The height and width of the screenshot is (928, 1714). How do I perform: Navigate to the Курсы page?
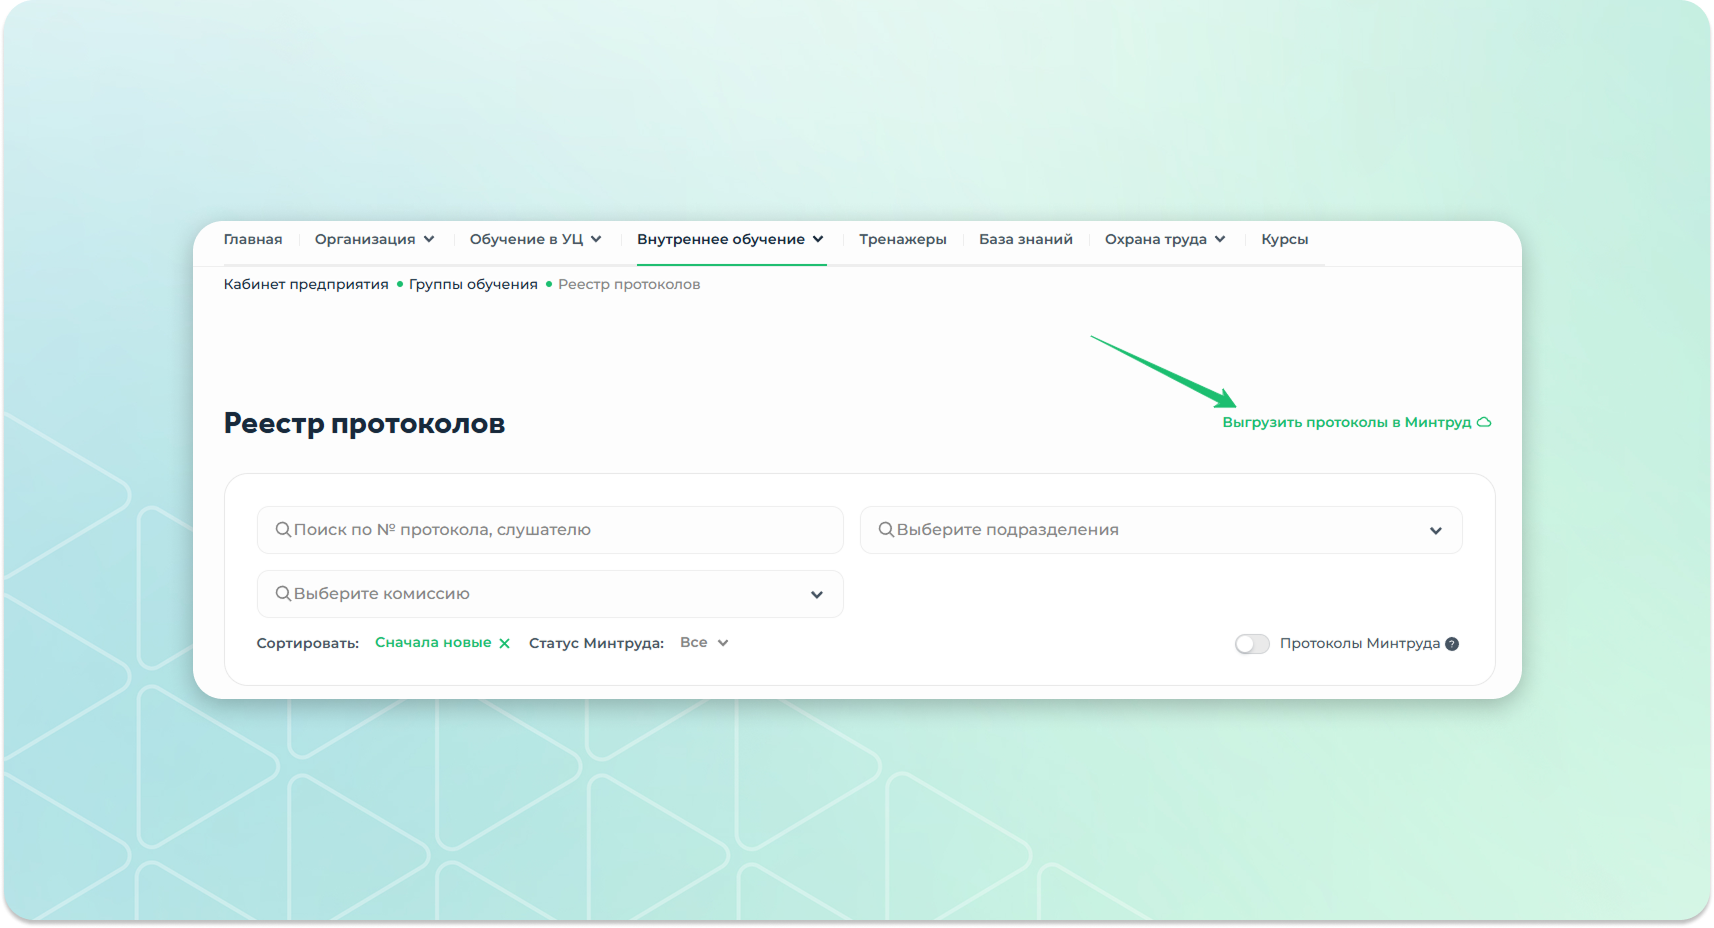[1284, 239]
